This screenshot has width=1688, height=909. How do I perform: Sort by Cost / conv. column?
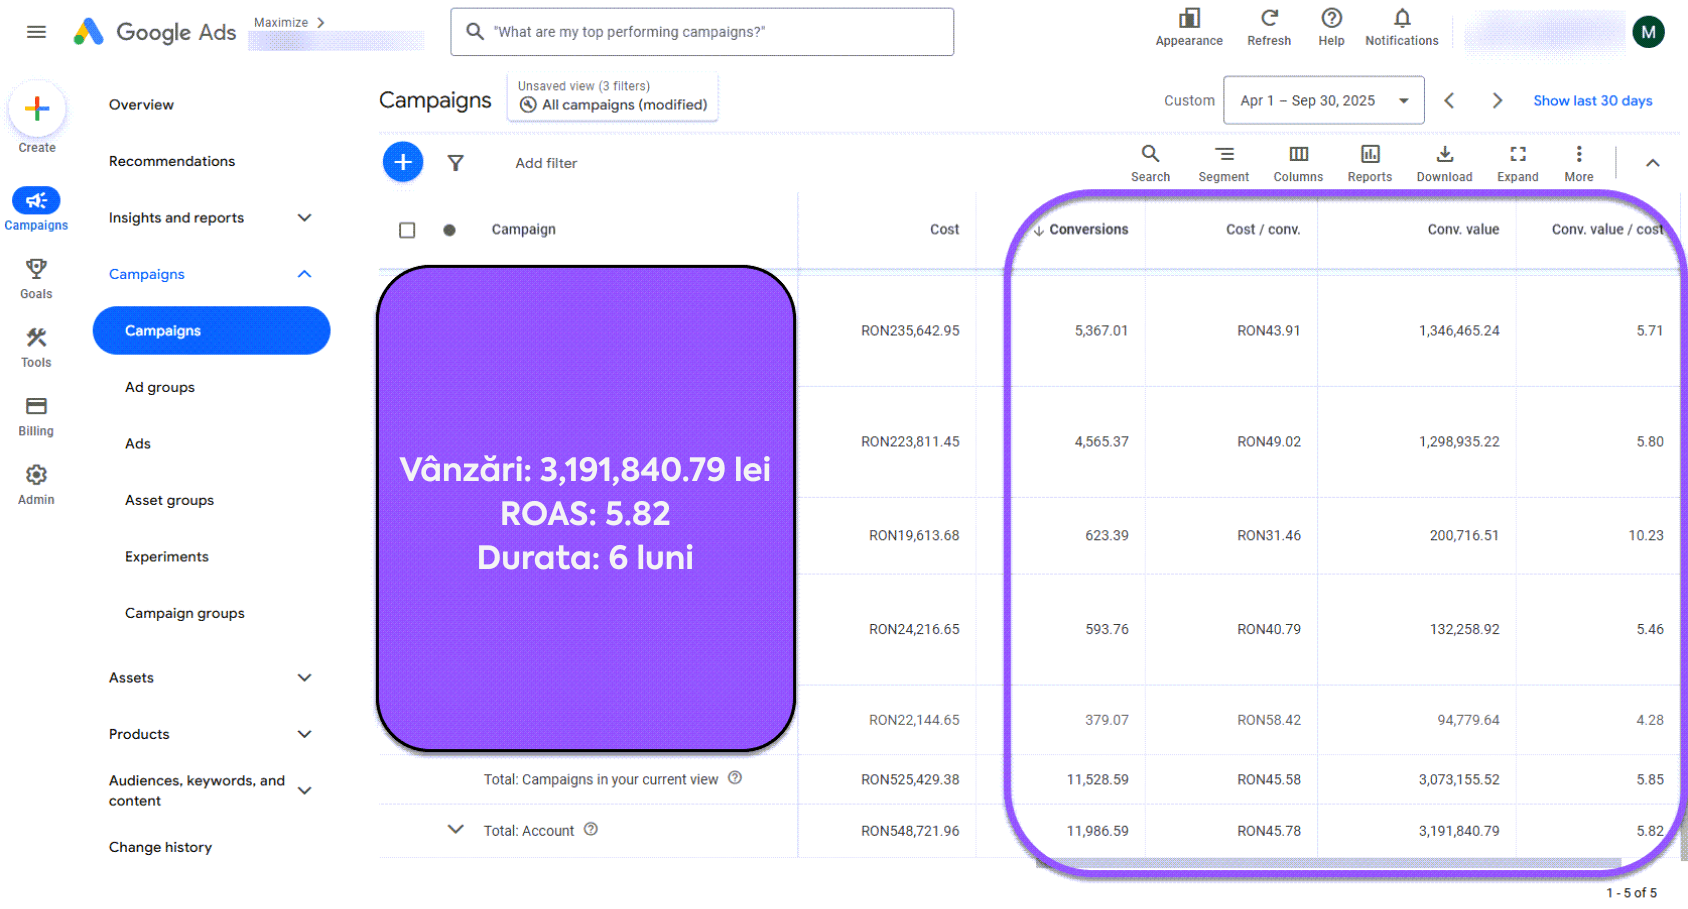click(x=1263, y=230)
